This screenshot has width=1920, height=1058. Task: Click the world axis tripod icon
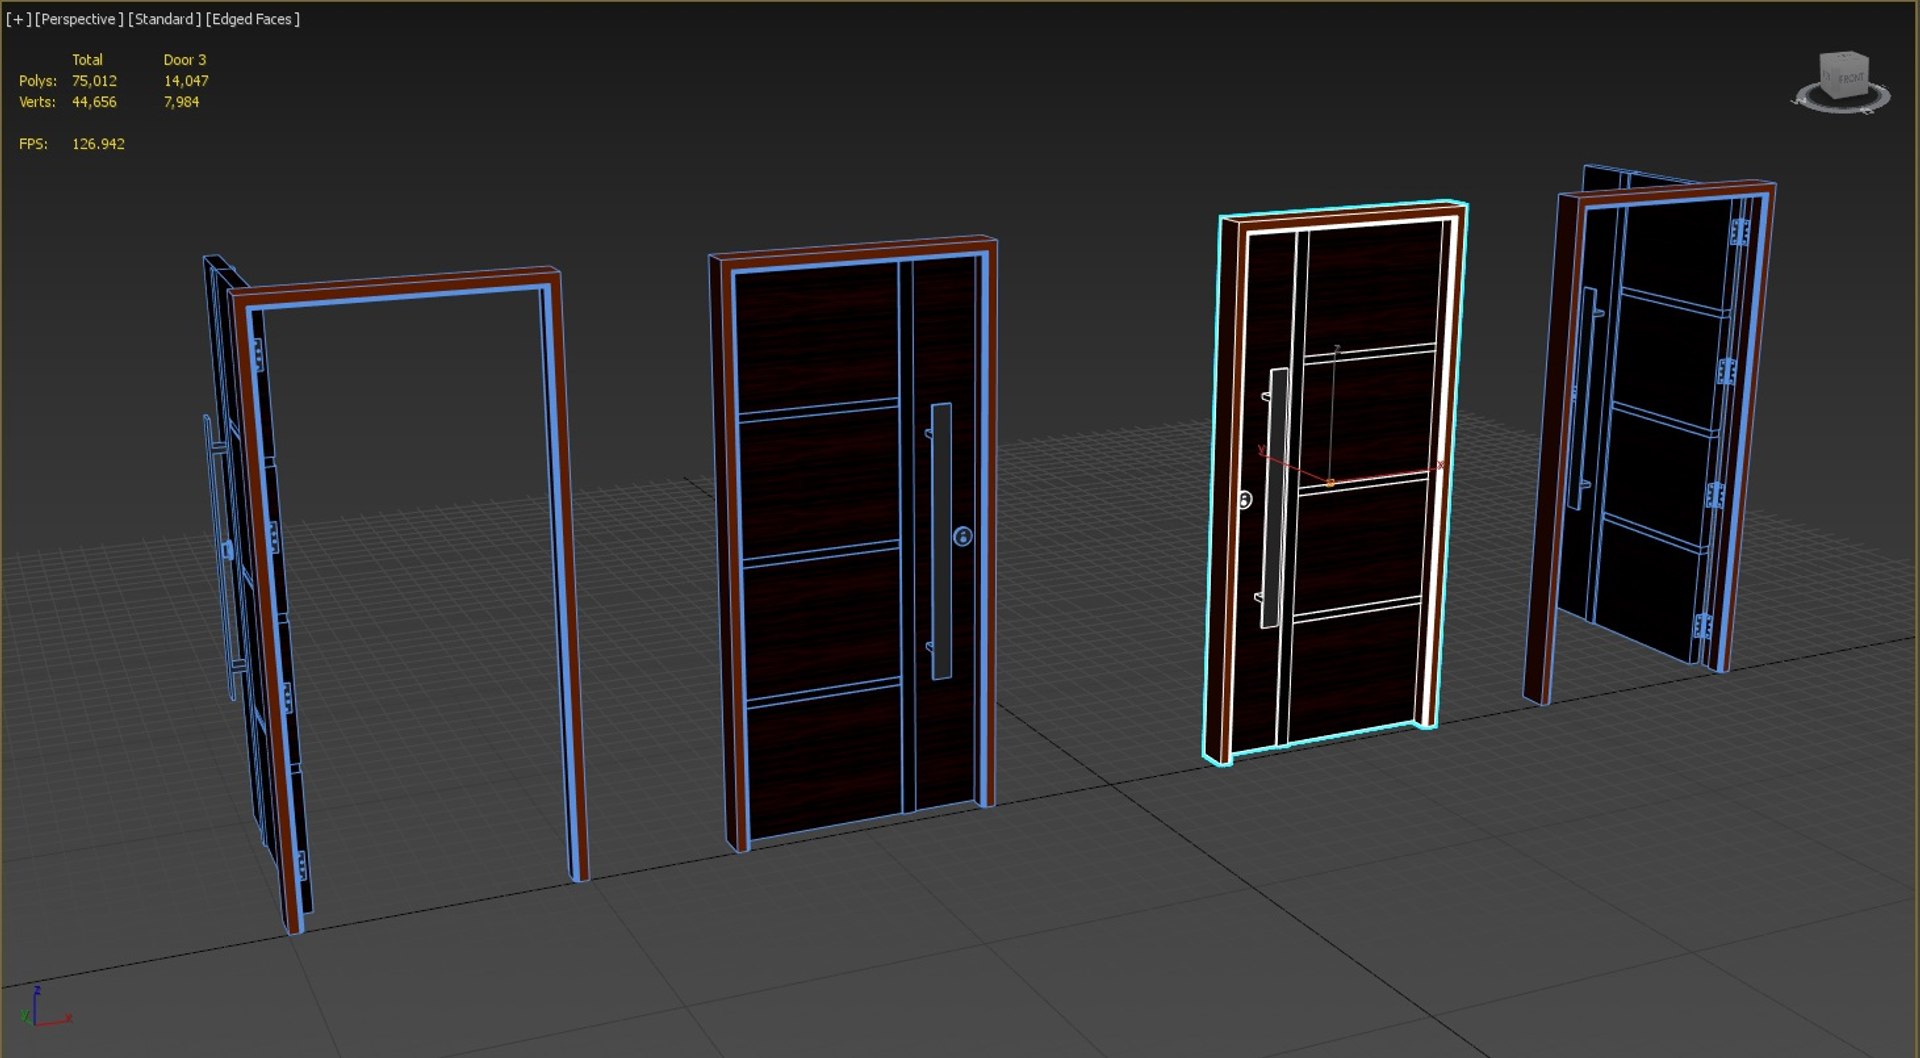[x=44, y=1008]
